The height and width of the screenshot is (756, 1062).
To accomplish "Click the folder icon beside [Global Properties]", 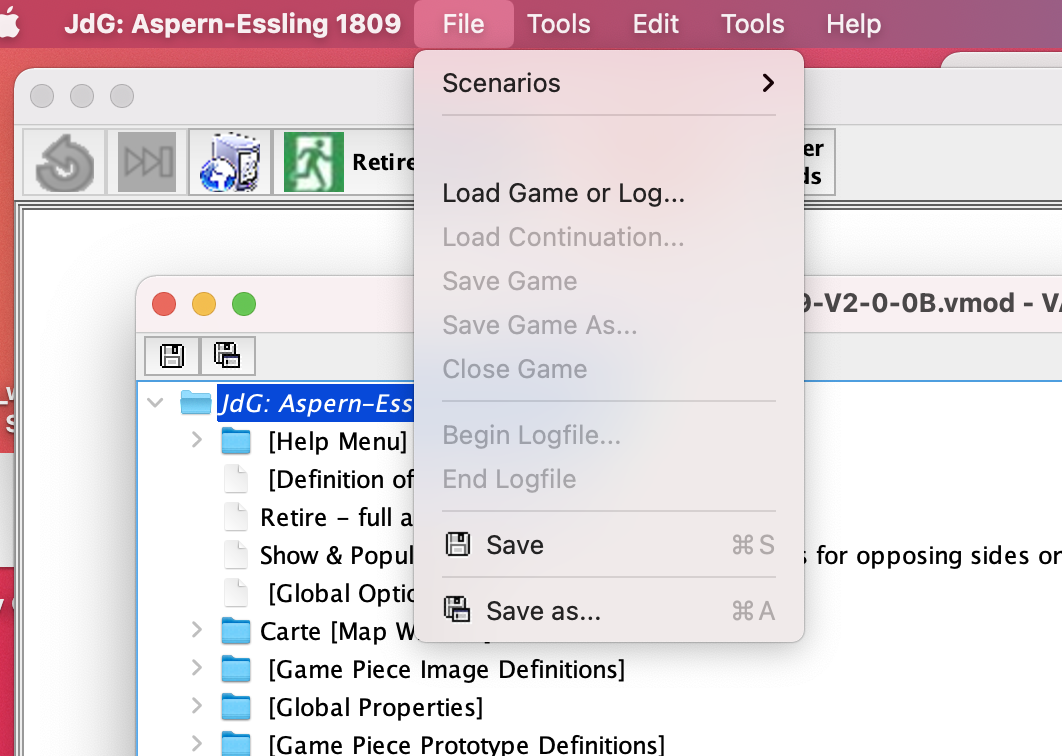I will pyautogui.click(x=235, y=707).
